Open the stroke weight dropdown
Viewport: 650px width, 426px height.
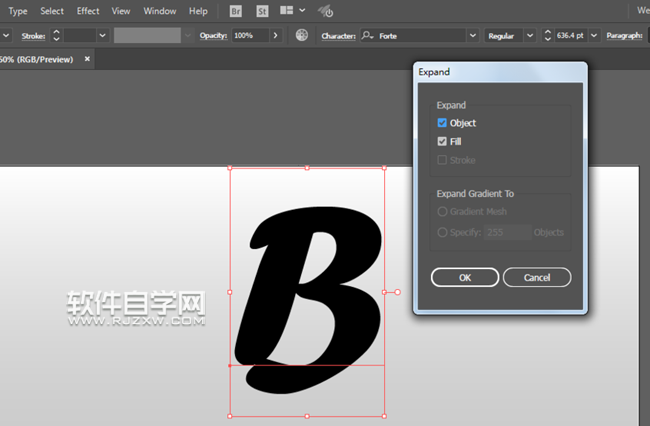101,35
